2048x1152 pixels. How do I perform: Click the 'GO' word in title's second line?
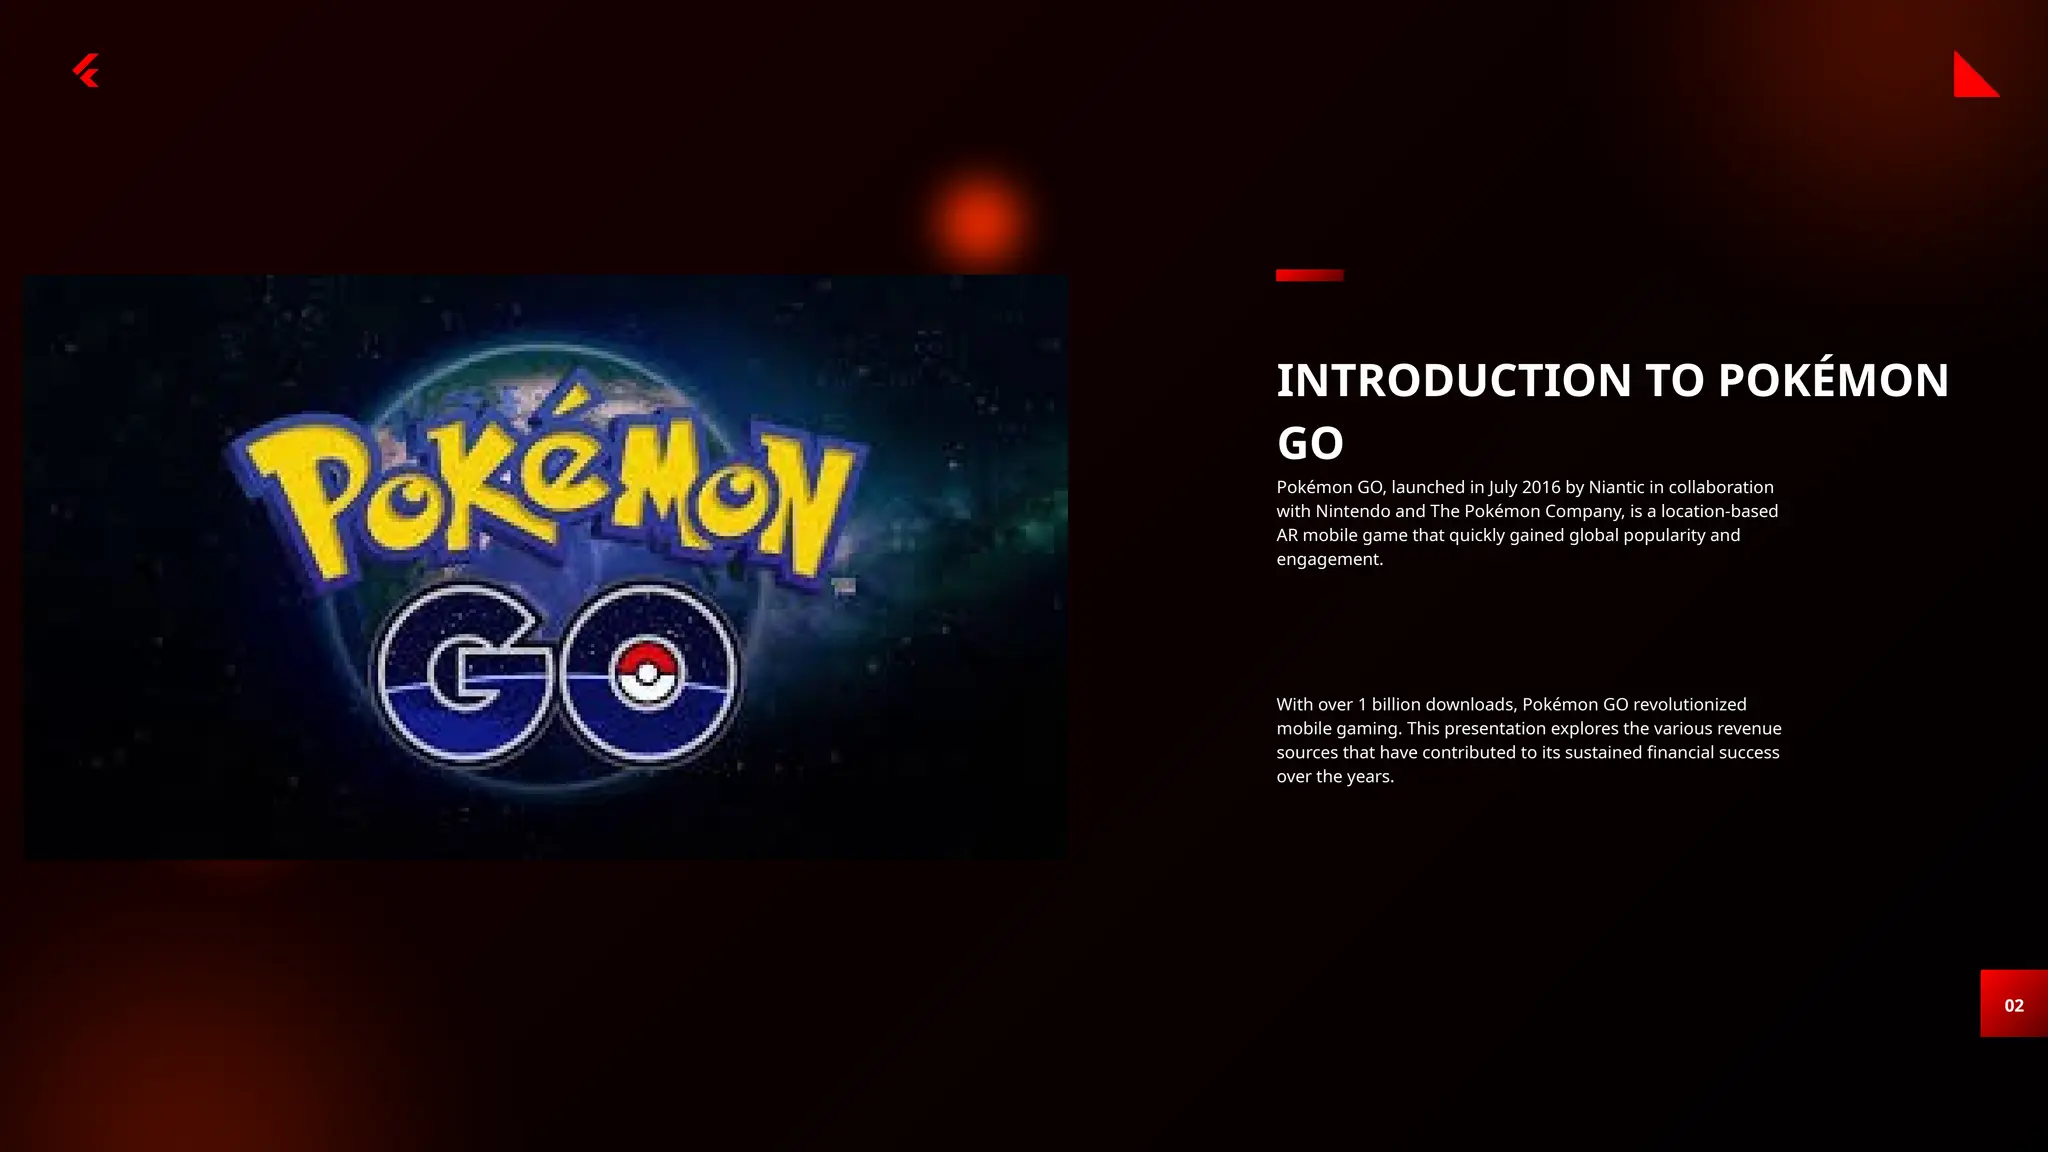point(1310,444)
